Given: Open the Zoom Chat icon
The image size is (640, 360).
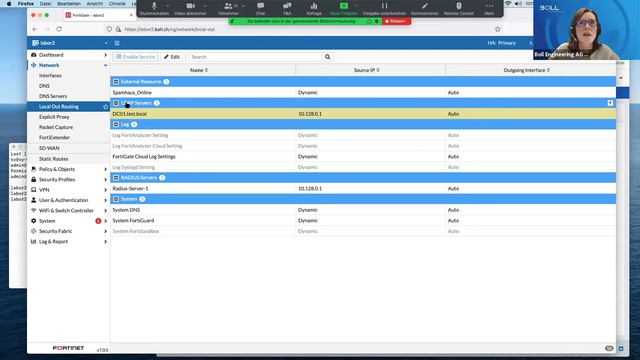Looking at the screenshot, I should click(x=260, y=6).
